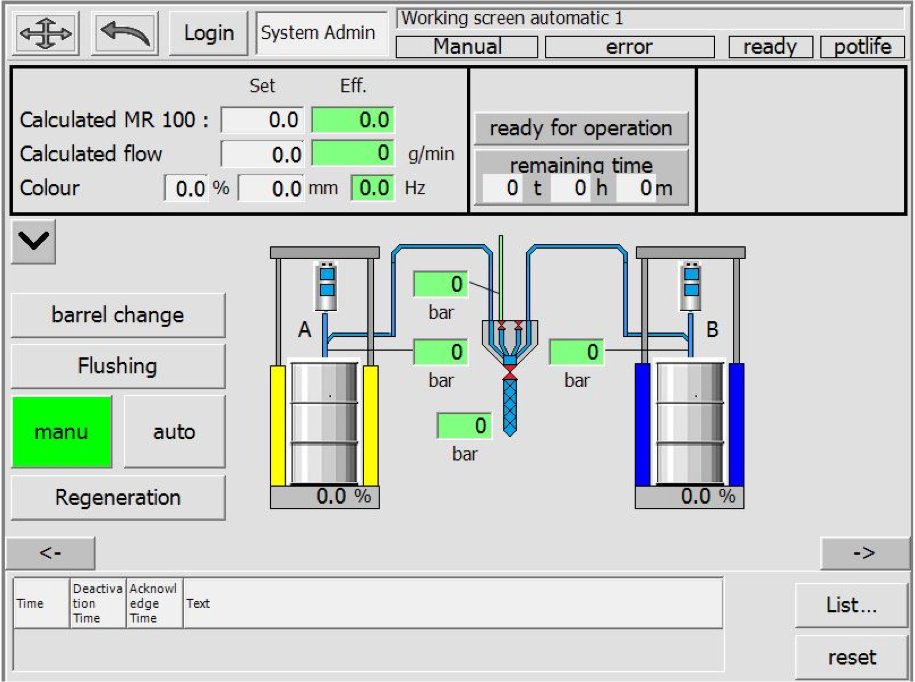This screenshot has height=682, width=915.
Task: Go to next screen with -> button
Action: 864,552
